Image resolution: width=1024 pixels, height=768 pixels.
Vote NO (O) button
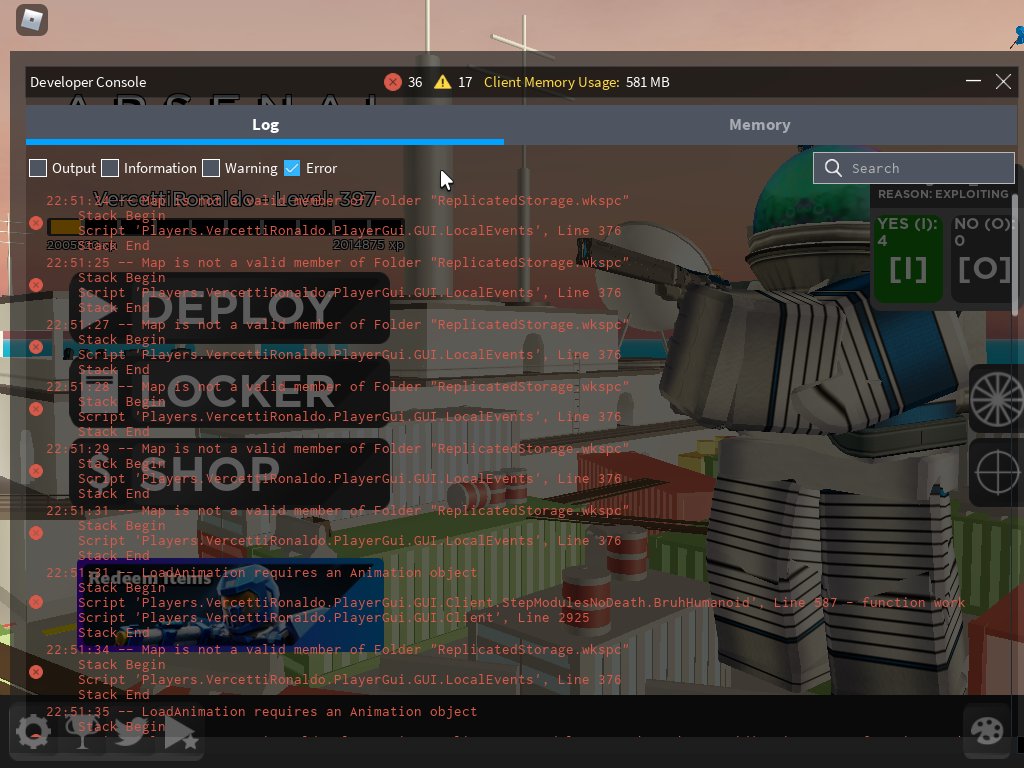[x=985, y=259]
